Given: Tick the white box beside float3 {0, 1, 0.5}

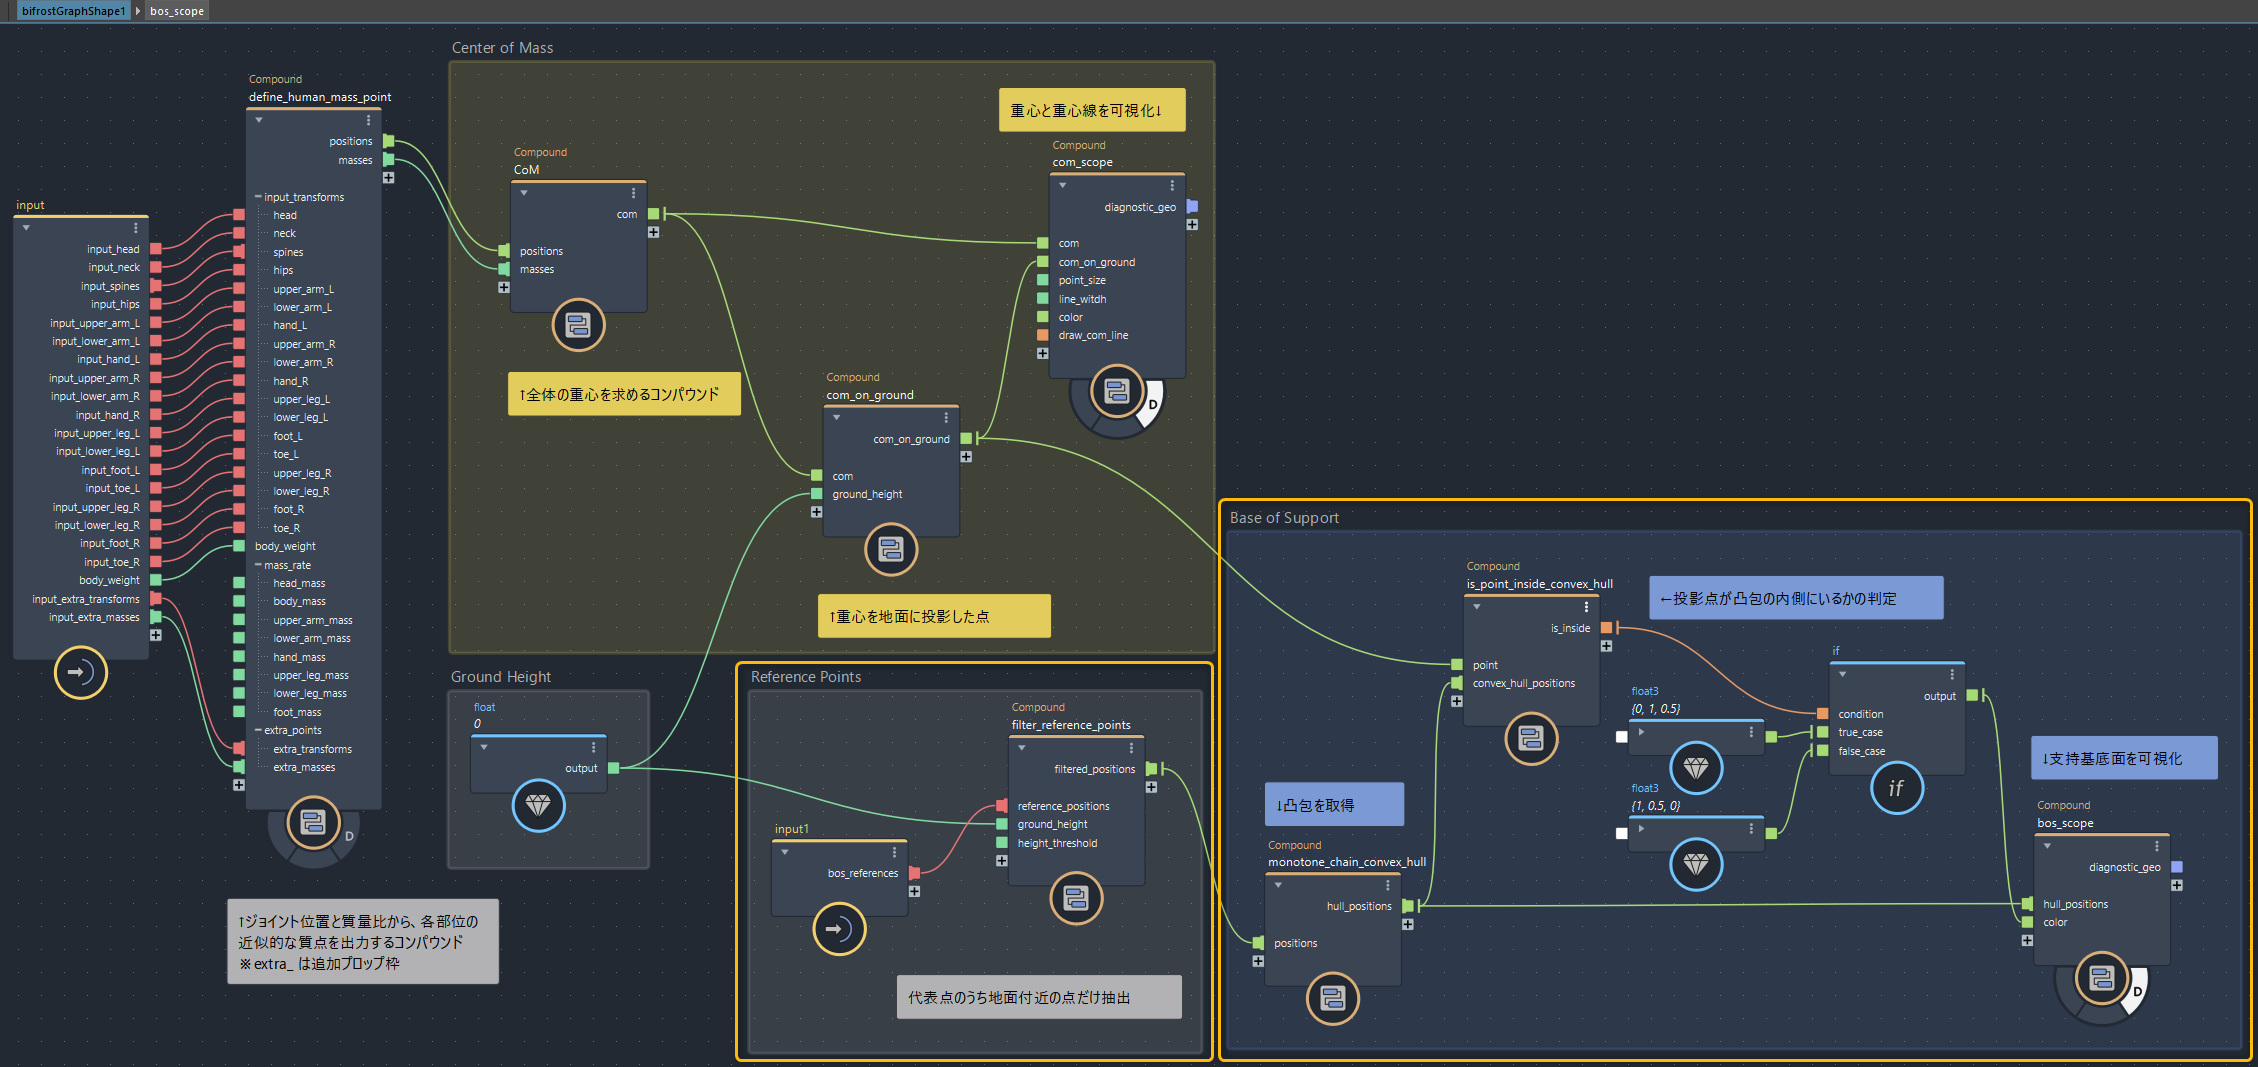Looking at the screenshot, I should [1621, 737].
